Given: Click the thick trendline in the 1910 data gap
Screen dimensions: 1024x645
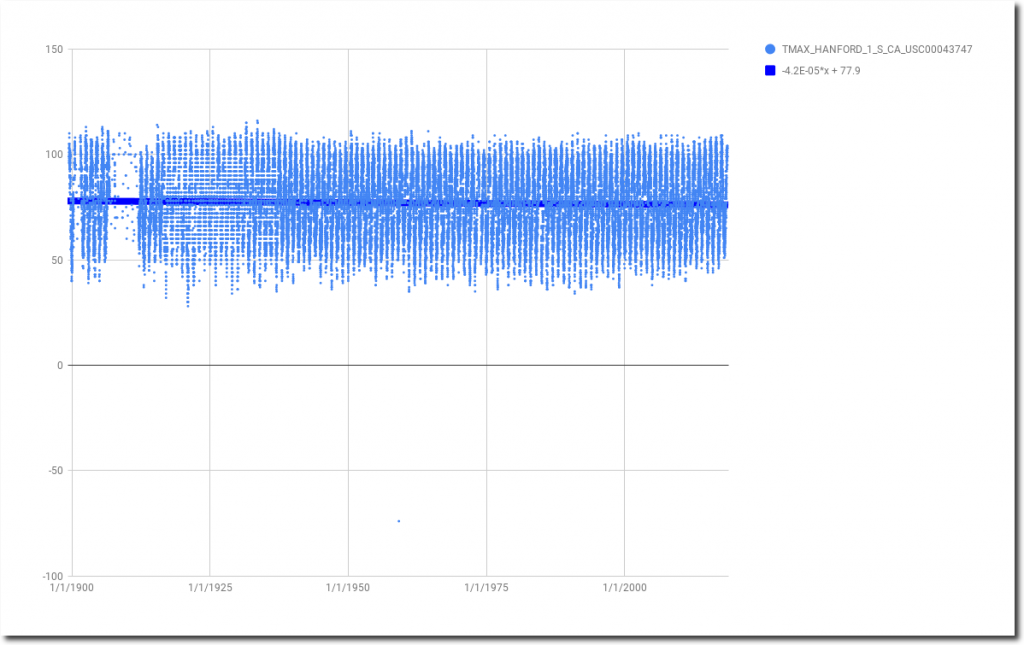Looking at the screenshot, I should 125,201.
